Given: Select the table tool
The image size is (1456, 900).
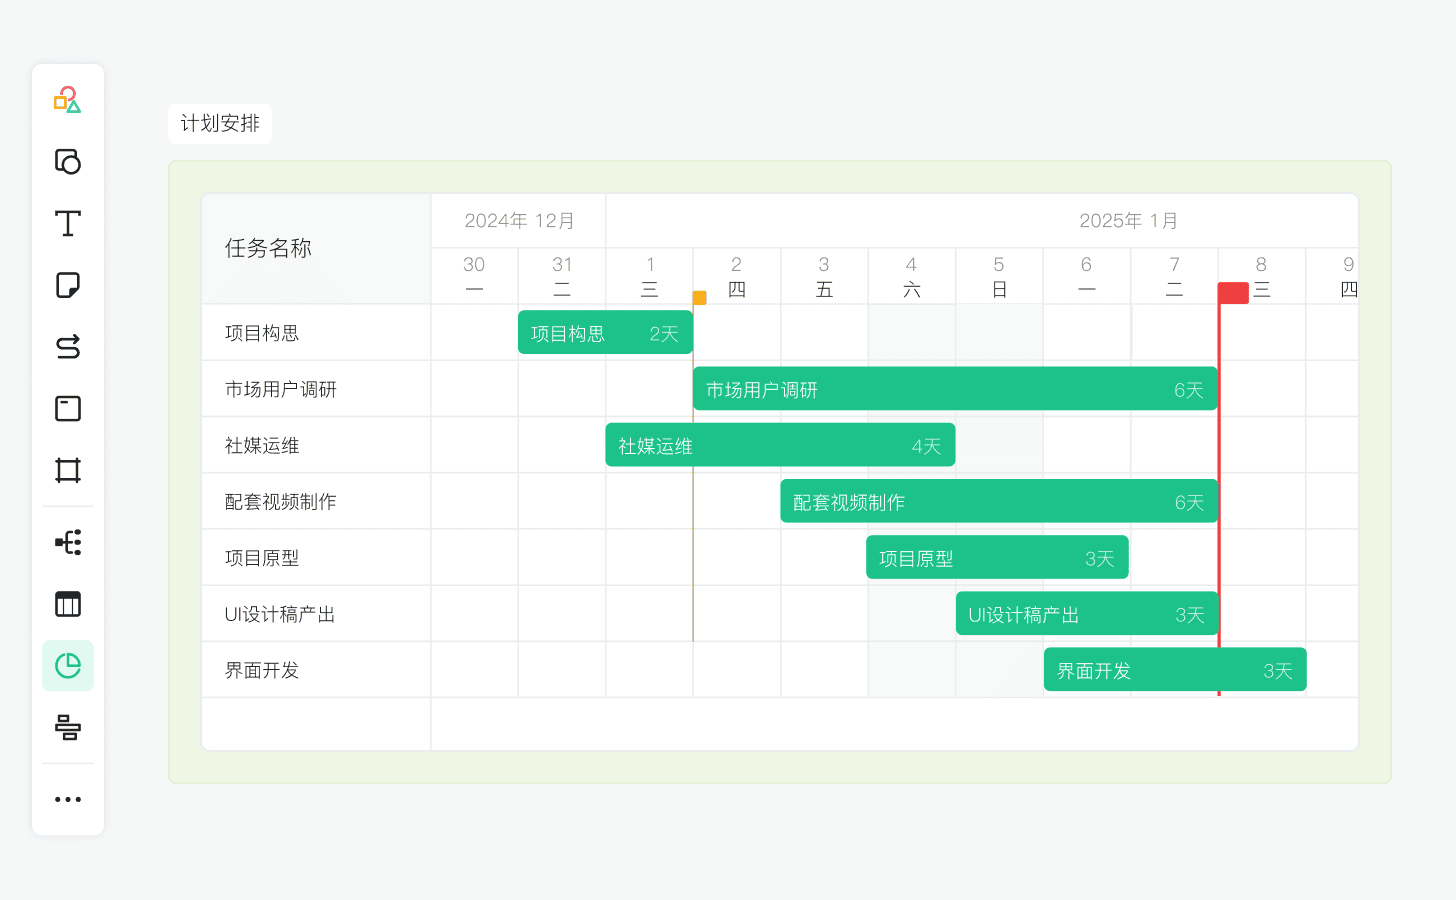Looking at the screenshot, I should click(x=67, y=604).
